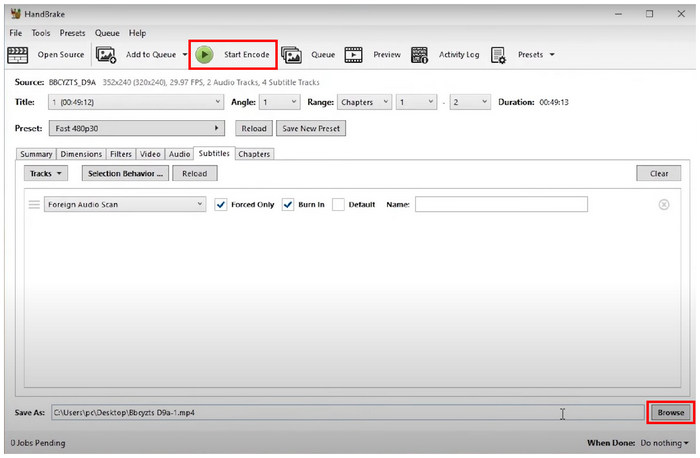
Task: Expand the Fast 480p30 preset selector
Action: [137, 129]
